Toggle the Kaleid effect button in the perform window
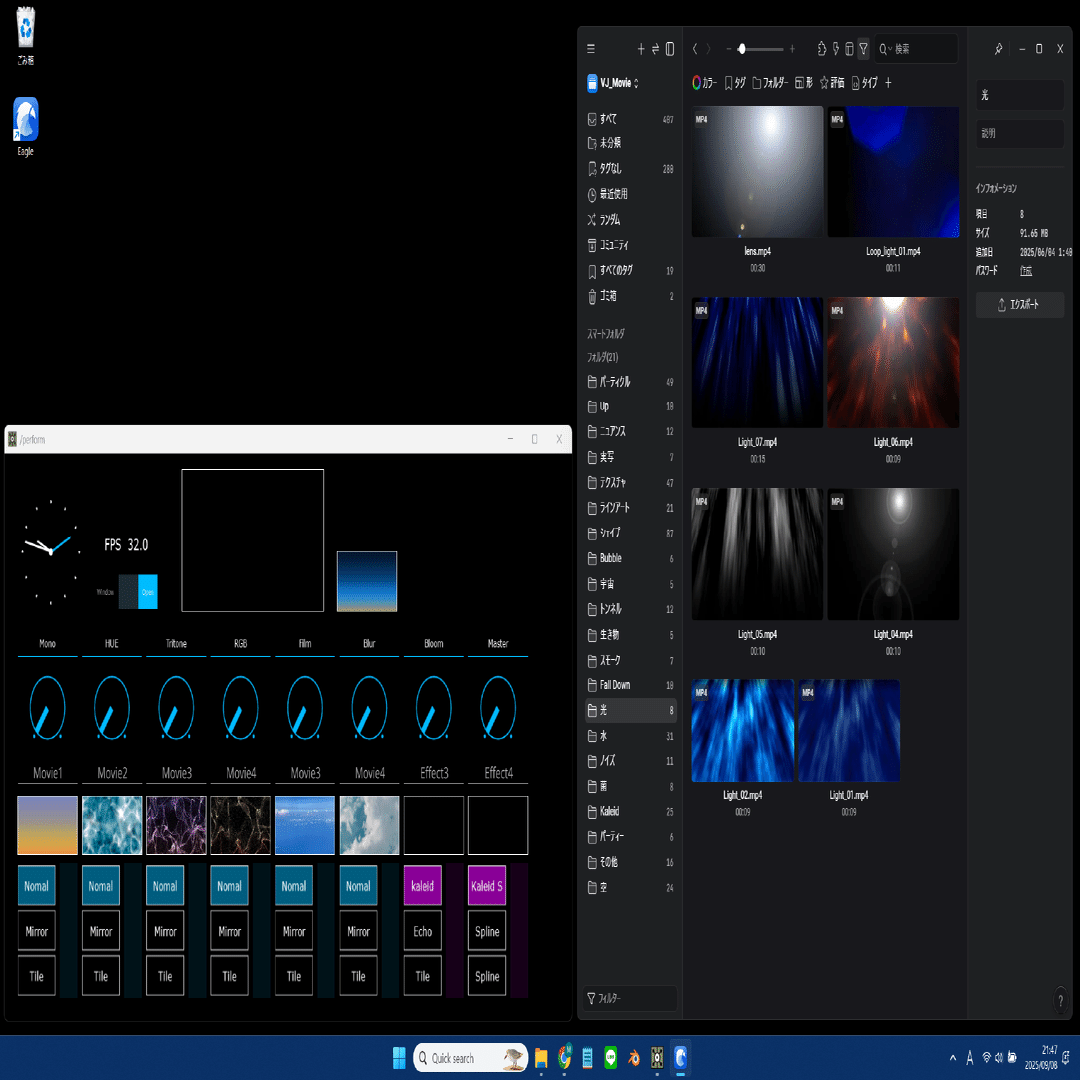 [x=422, y=886]
